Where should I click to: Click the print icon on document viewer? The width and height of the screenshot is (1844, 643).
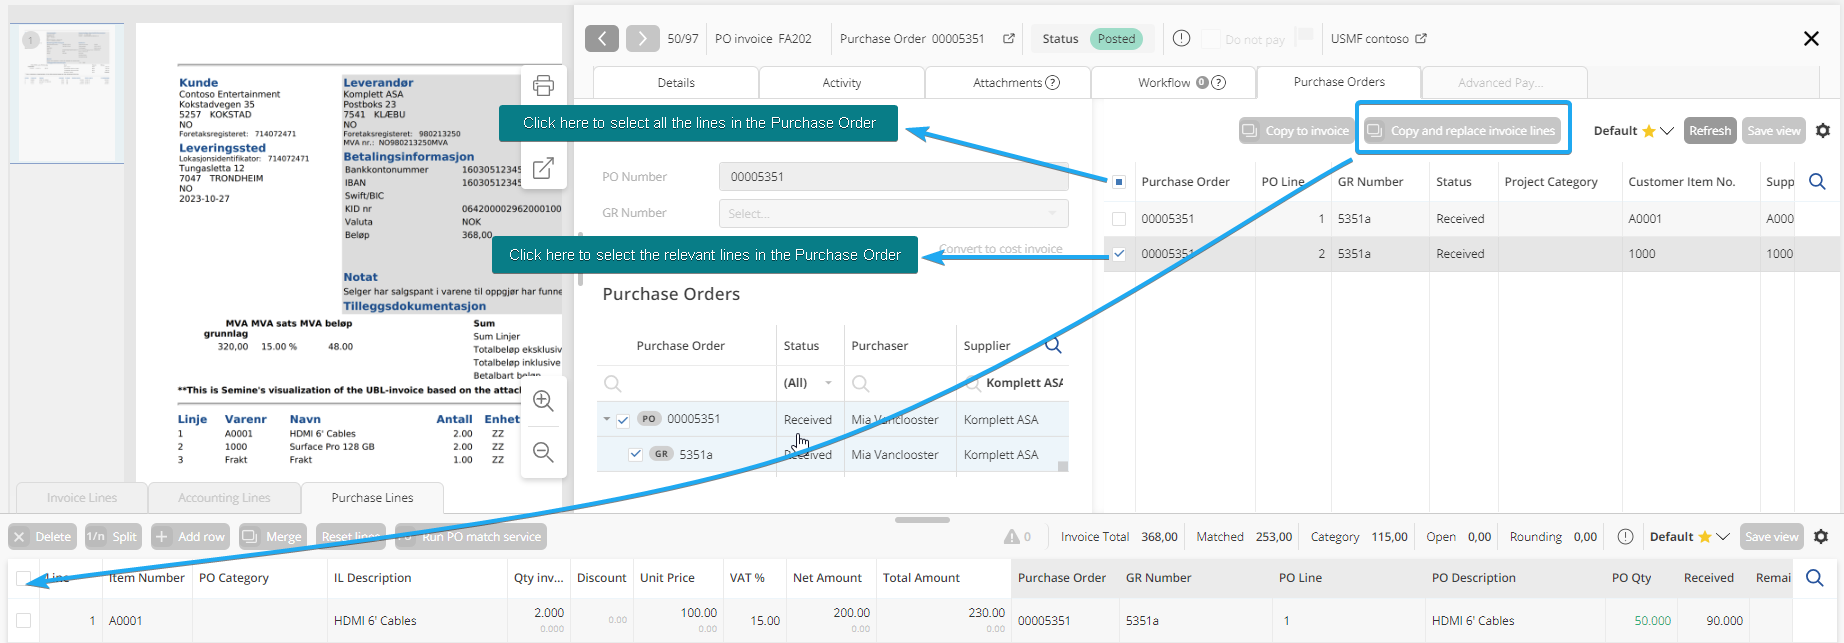coord(543,86)
